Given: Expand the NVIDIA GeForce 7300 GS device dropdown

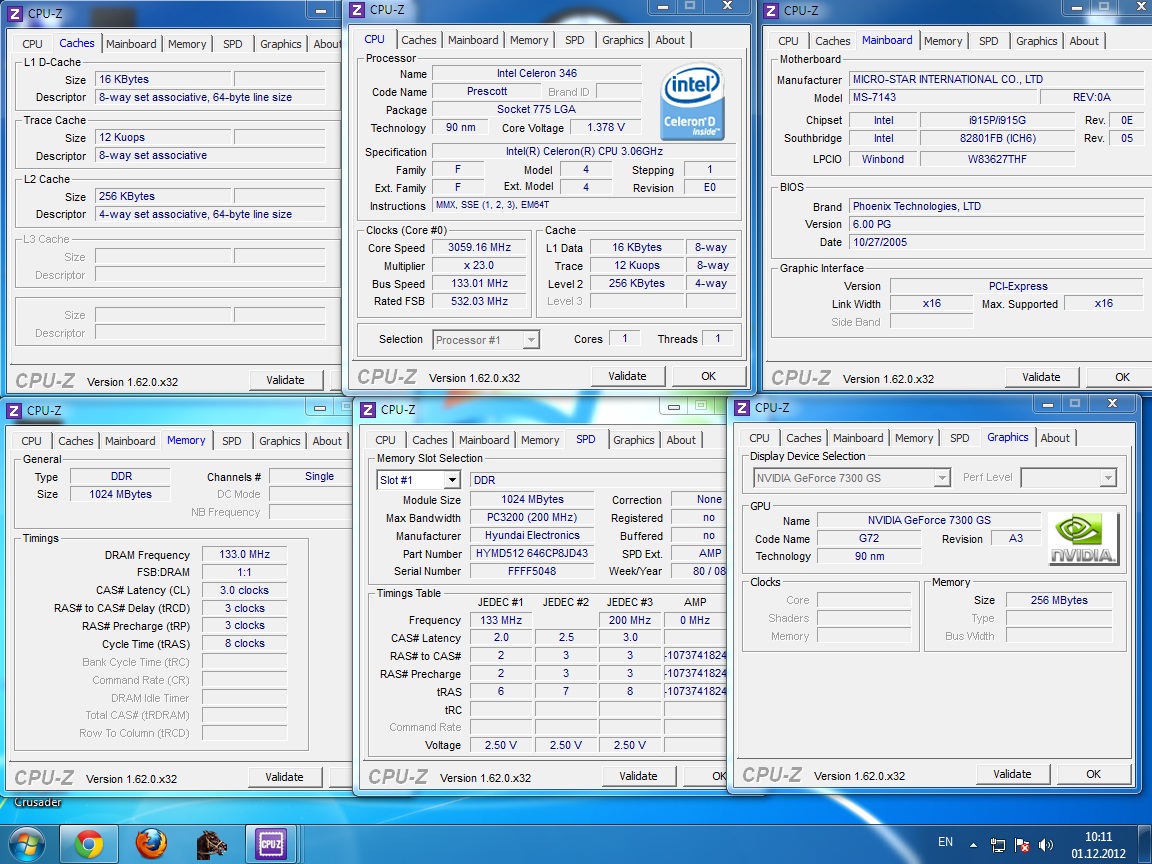Looking at the screenshot, I should (x=941, y=478).
